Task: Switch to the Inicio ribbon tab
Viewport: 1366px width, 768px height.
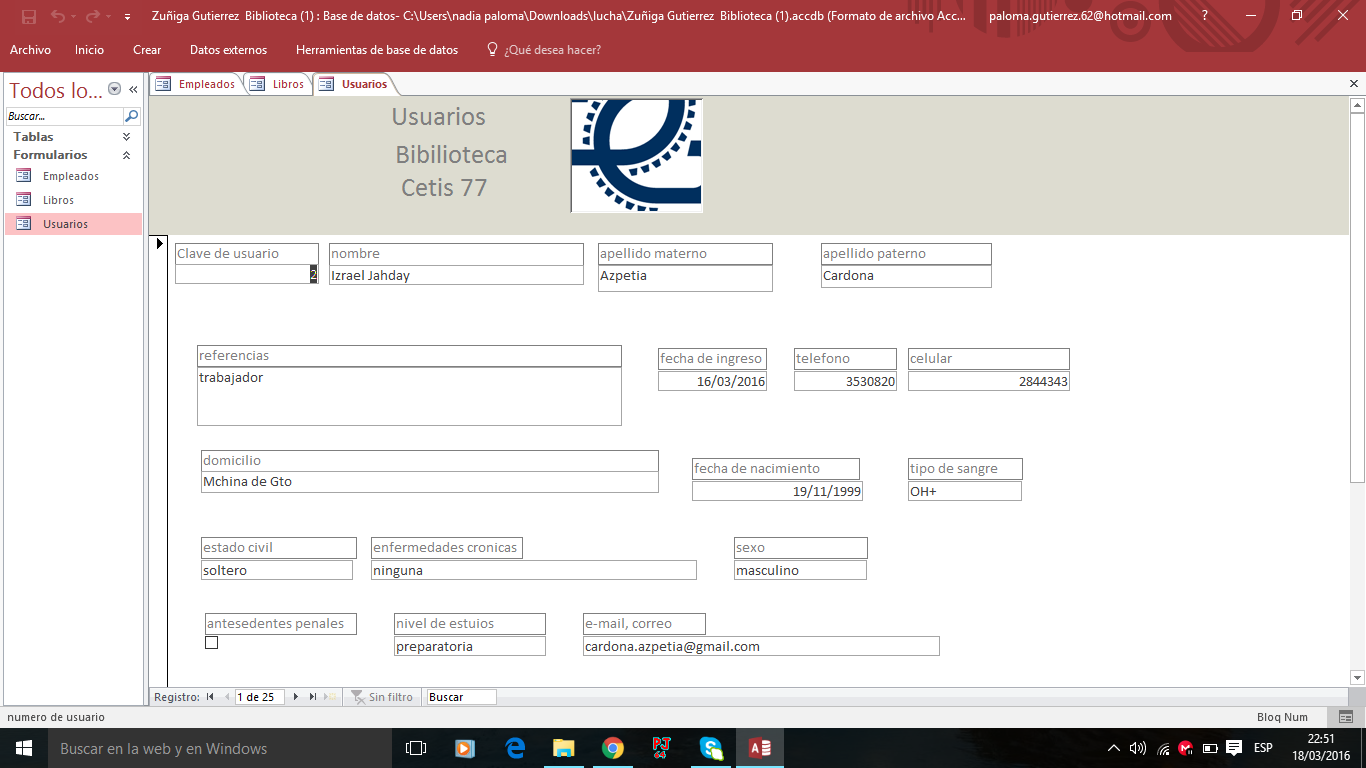Action: (x=89, y=50)
